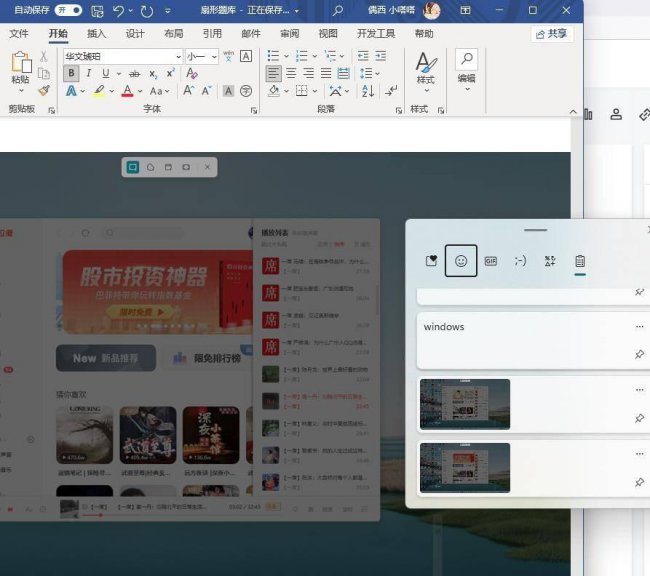Open the Font dialog launcher
The width and height of the screenshot is (650, 576).
pyautogui.click(x=254, y=110)
